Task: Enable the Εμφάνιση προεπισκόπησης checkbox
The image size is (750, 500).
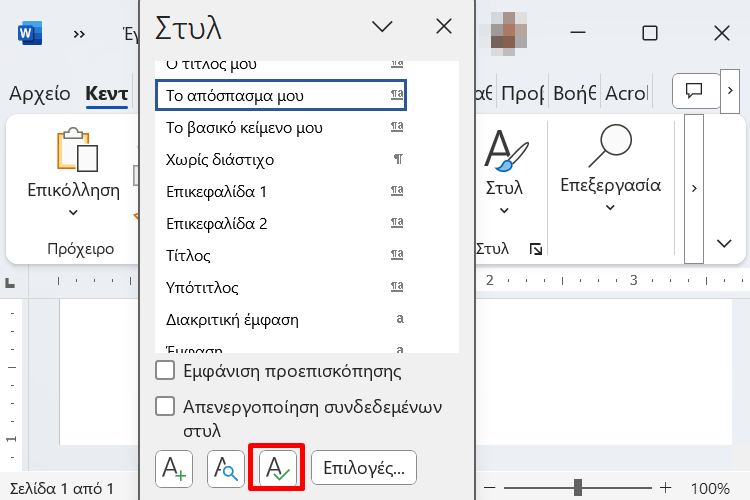Action: (166, 372)
